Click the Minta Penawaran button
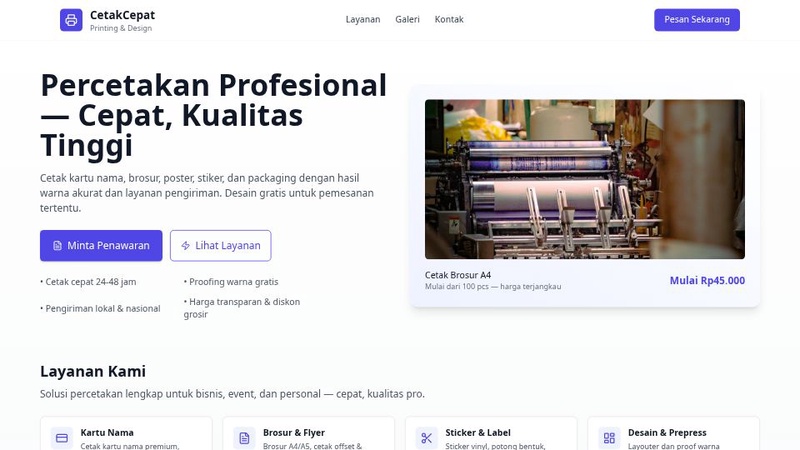The image size is (800, 450). click(x=101, y=245)
